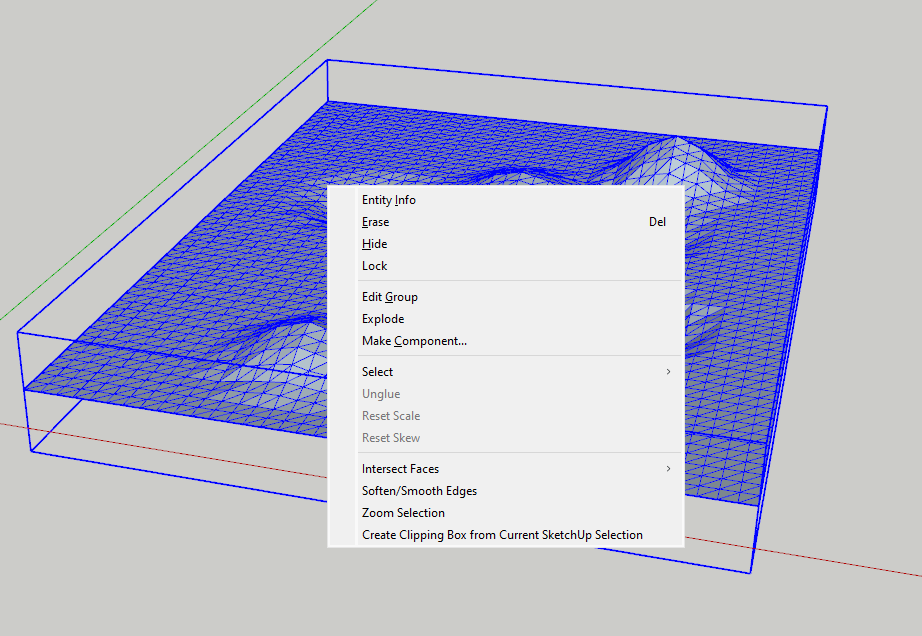The image size is (922, 636).
Task: Pick Zoom Selection from the menu
Action: 403,513
